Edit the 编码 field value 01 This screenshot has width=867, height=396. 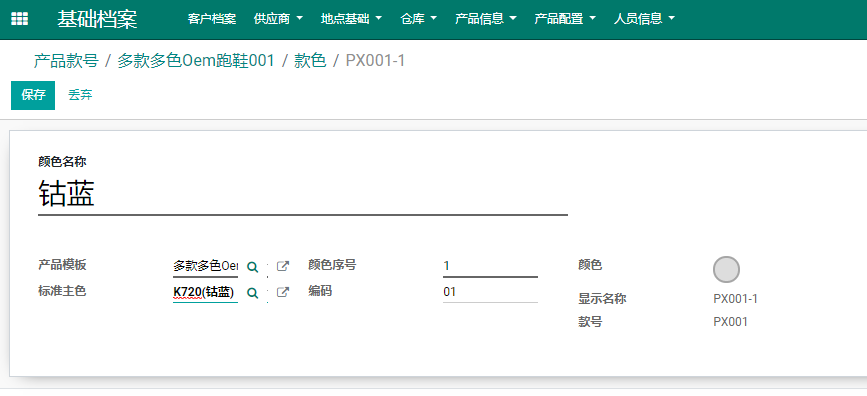coord(490,292)
